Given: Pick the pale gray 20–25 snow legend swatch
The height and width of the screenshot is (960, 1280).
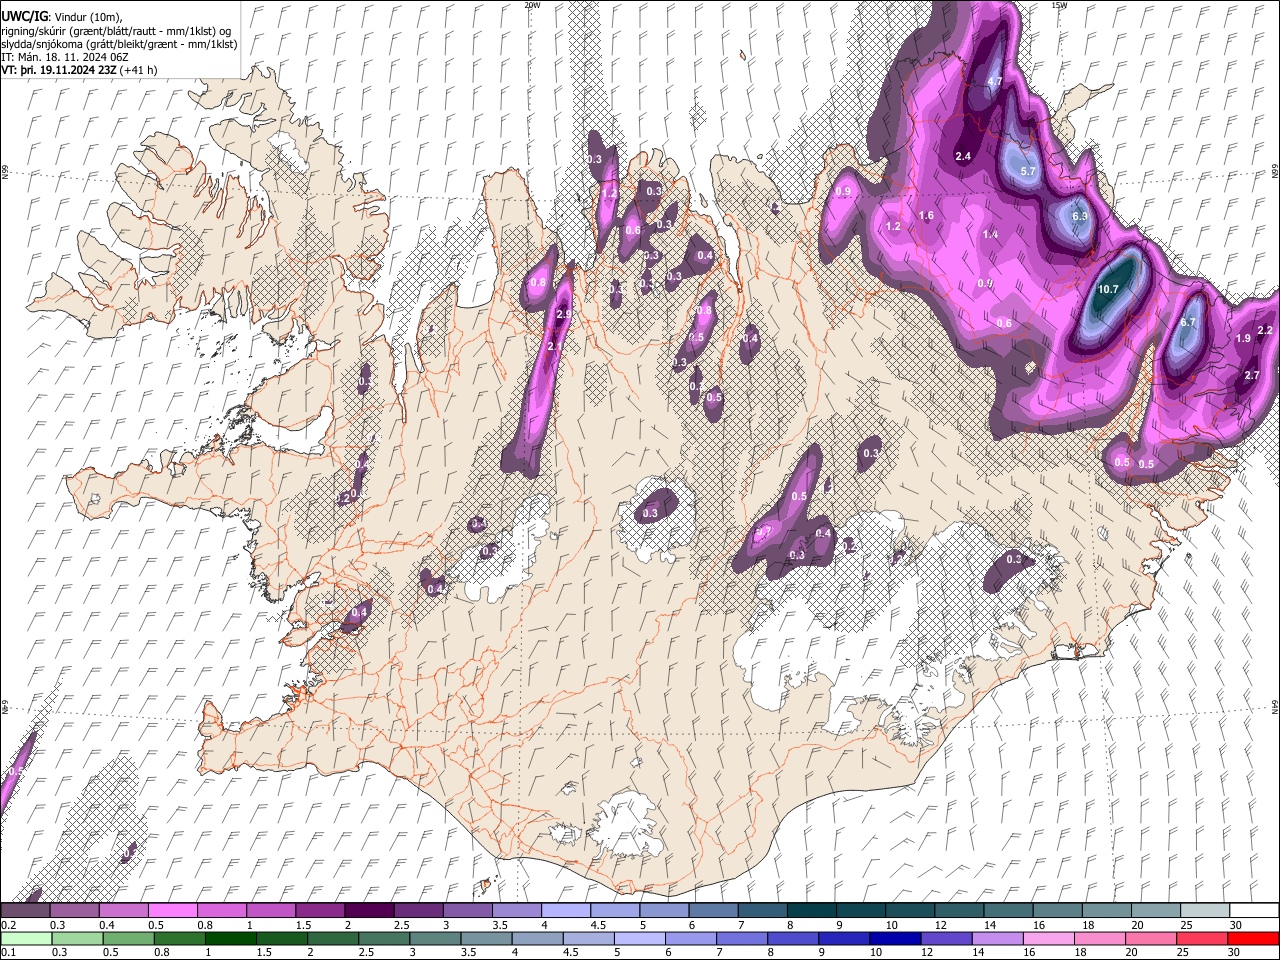Looking at the screenshot, I should point(1155,910).
